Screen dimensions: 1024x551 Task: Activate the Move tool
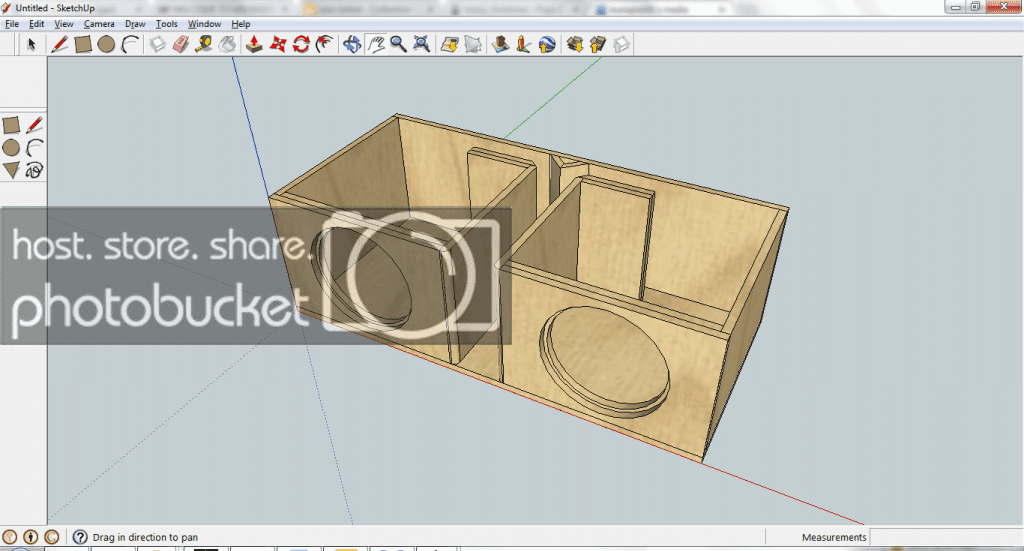(x=278, y=44)
